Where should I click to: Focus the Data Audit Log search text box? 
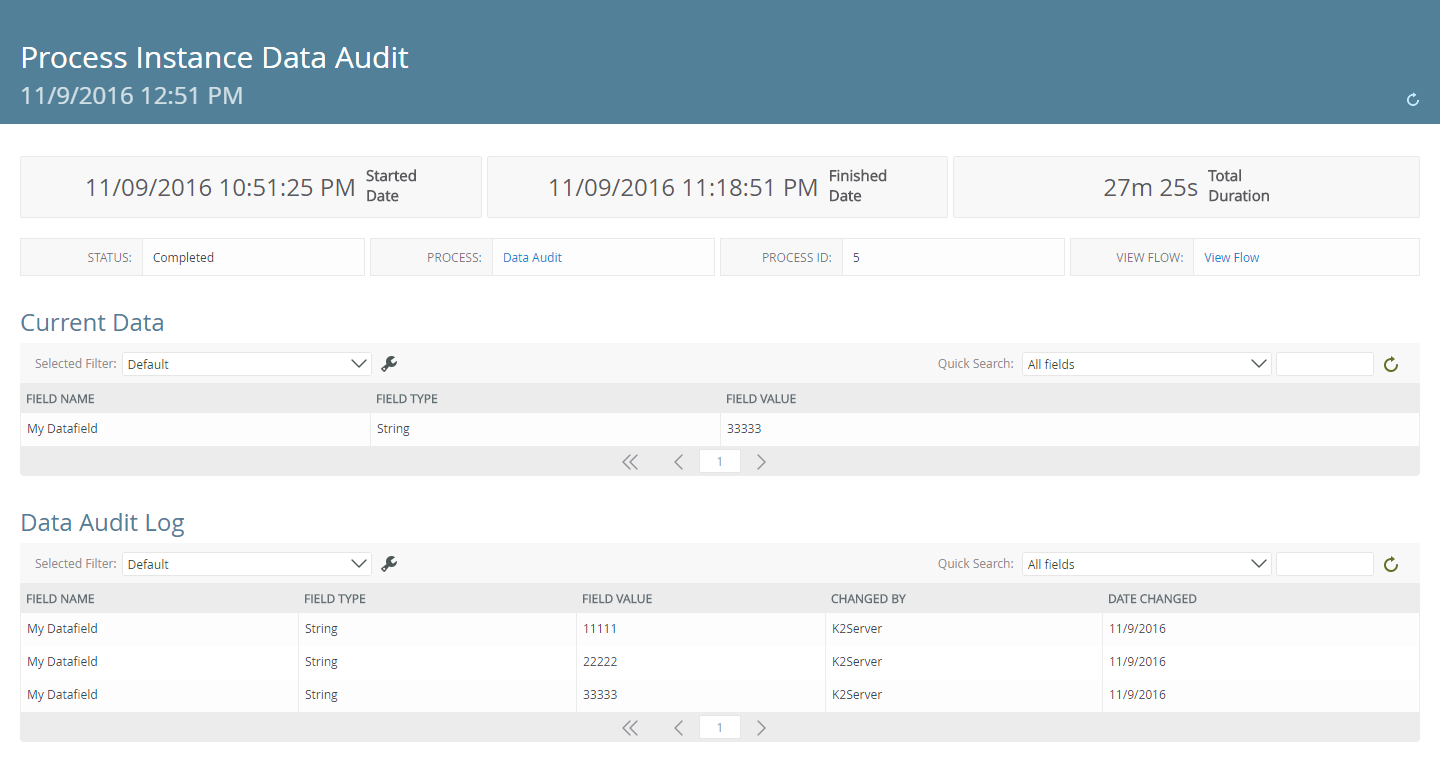point(1324,564)
